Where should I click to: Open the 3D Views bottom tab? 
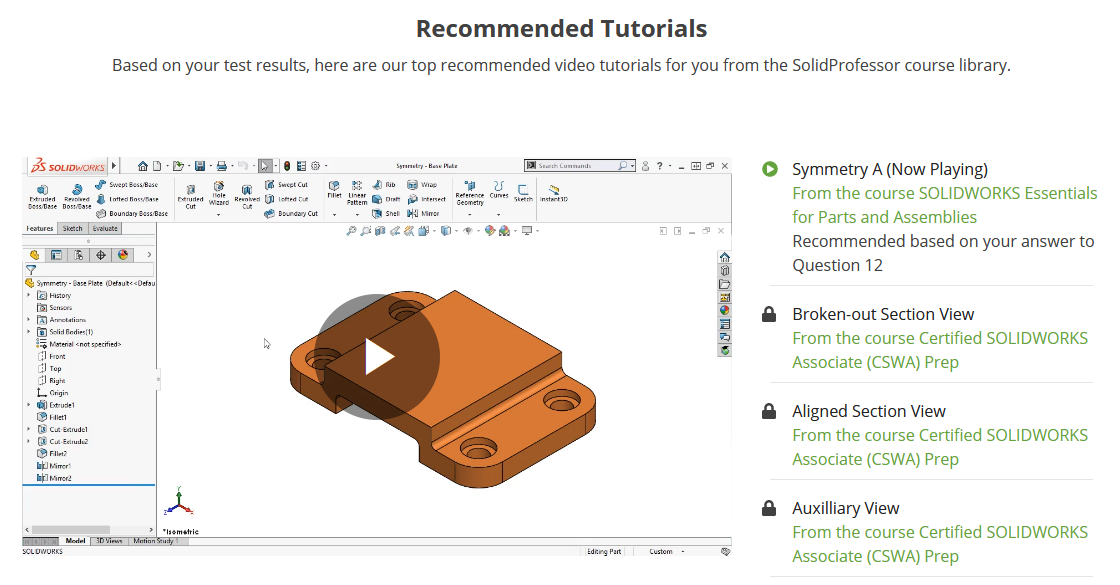coord(108,541)
